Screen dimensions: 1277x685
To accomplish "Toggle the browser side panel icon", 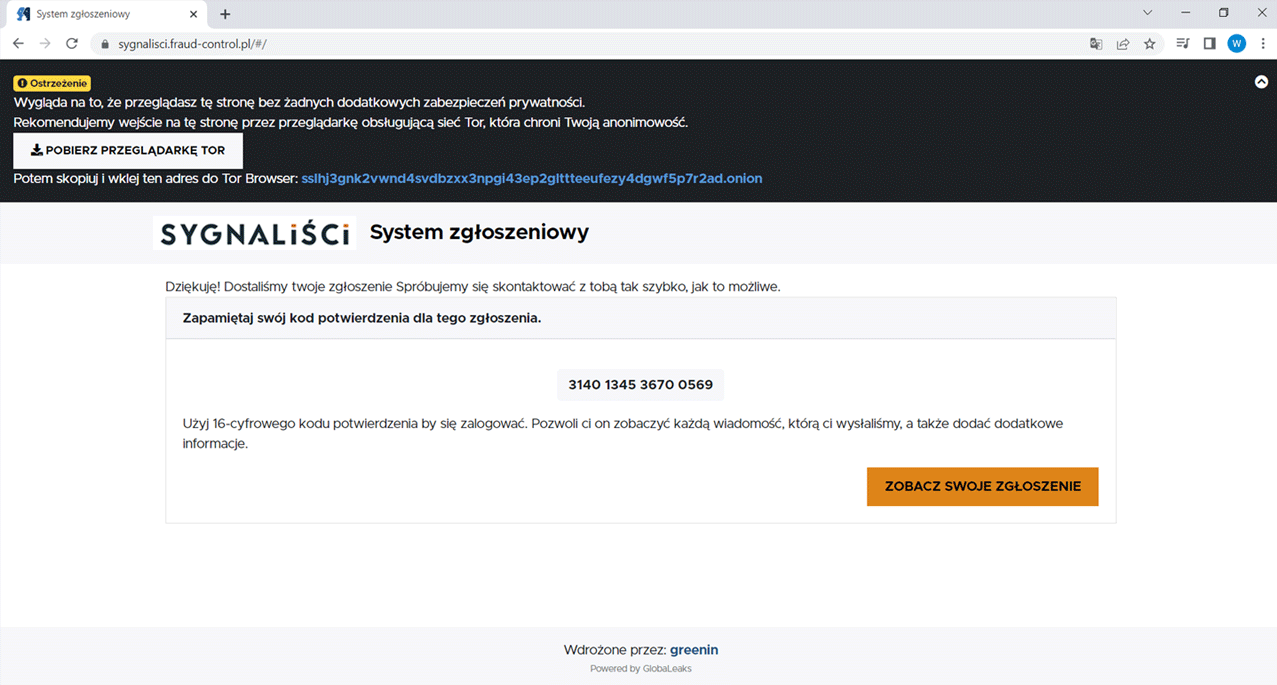I will point(1209,44).
